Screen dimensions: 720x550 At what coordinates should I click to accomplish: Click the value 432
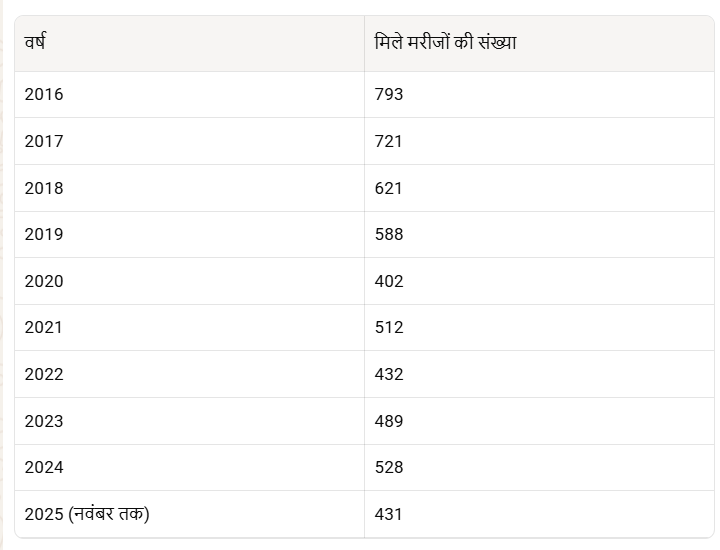click(x=389, y=374)
